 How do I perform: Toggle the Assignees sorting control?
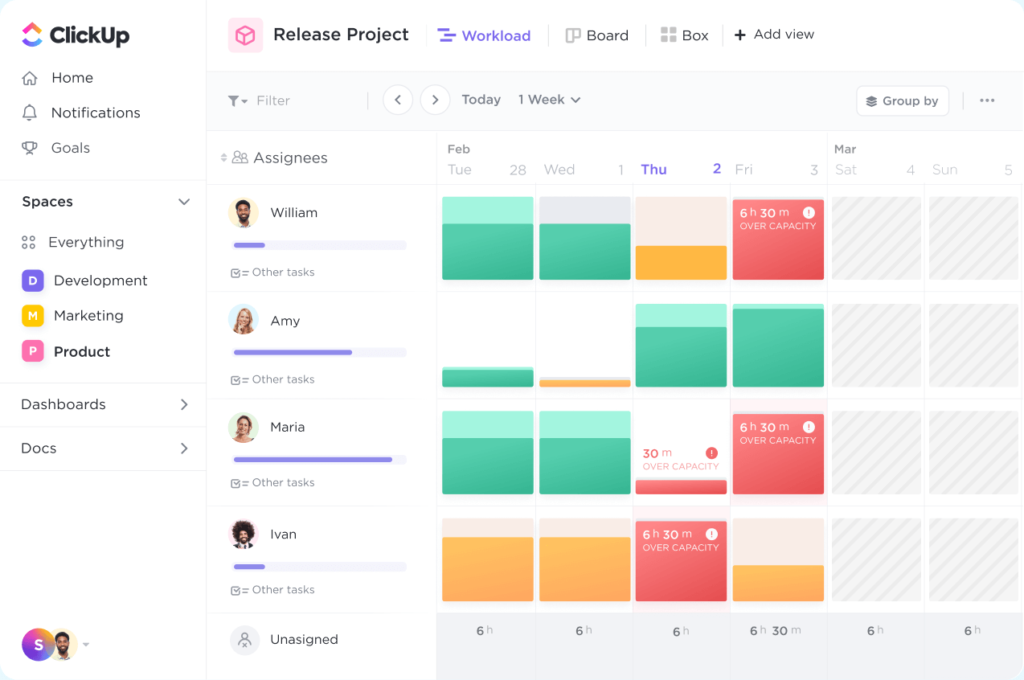[x=222, y=157]
